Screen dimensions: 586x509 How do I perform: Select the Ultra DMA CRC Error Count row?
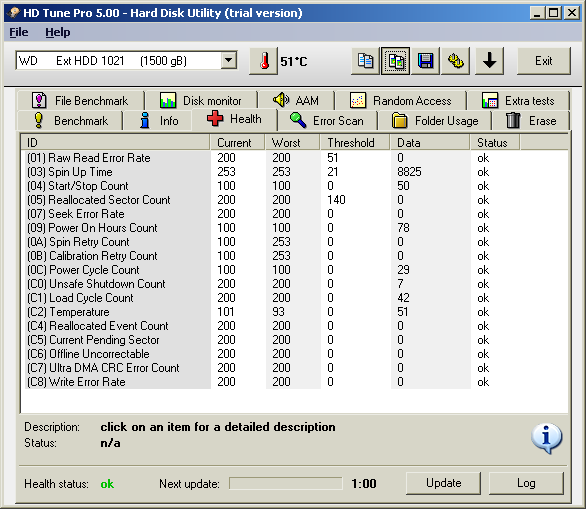(x=295, y=368)
